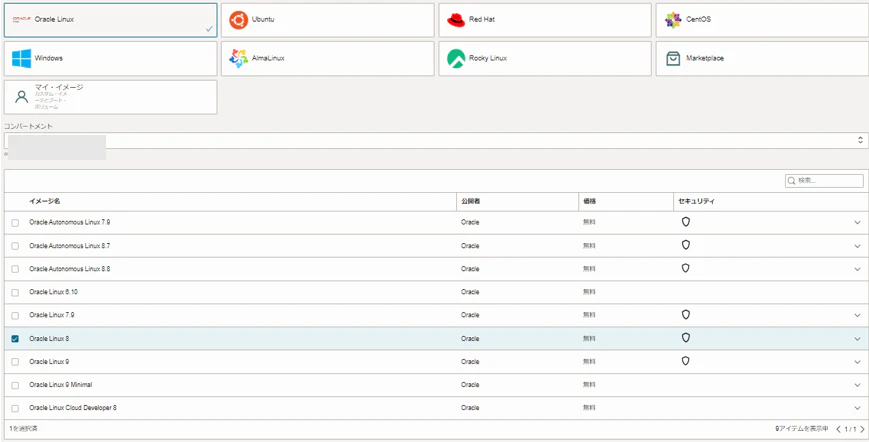Viewport: 869px width, 442px height.
Task: Click the search magnifier icon
Action: [791, 181]
